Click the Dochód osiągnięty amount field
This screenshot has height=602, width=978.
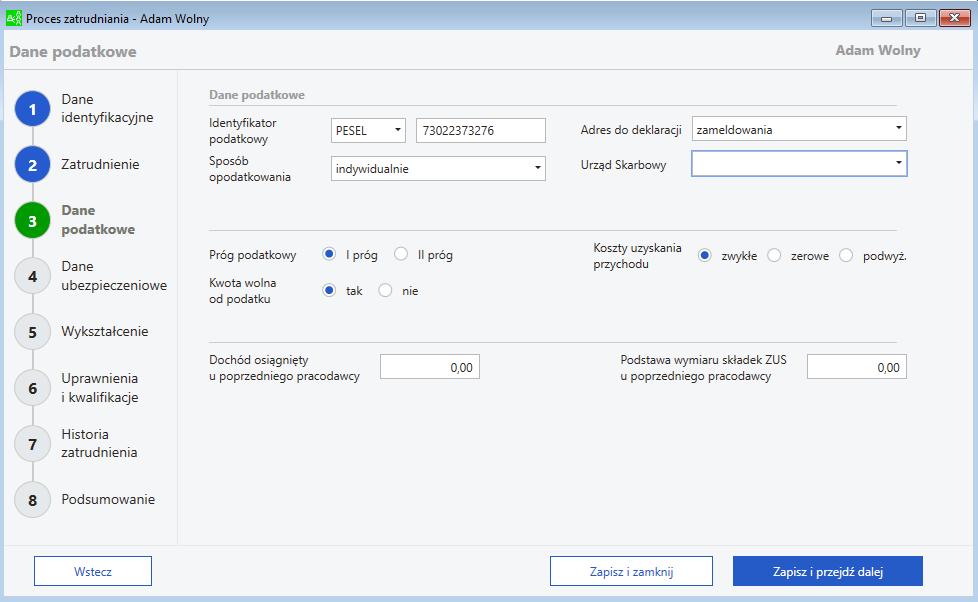tap(430, 367)
